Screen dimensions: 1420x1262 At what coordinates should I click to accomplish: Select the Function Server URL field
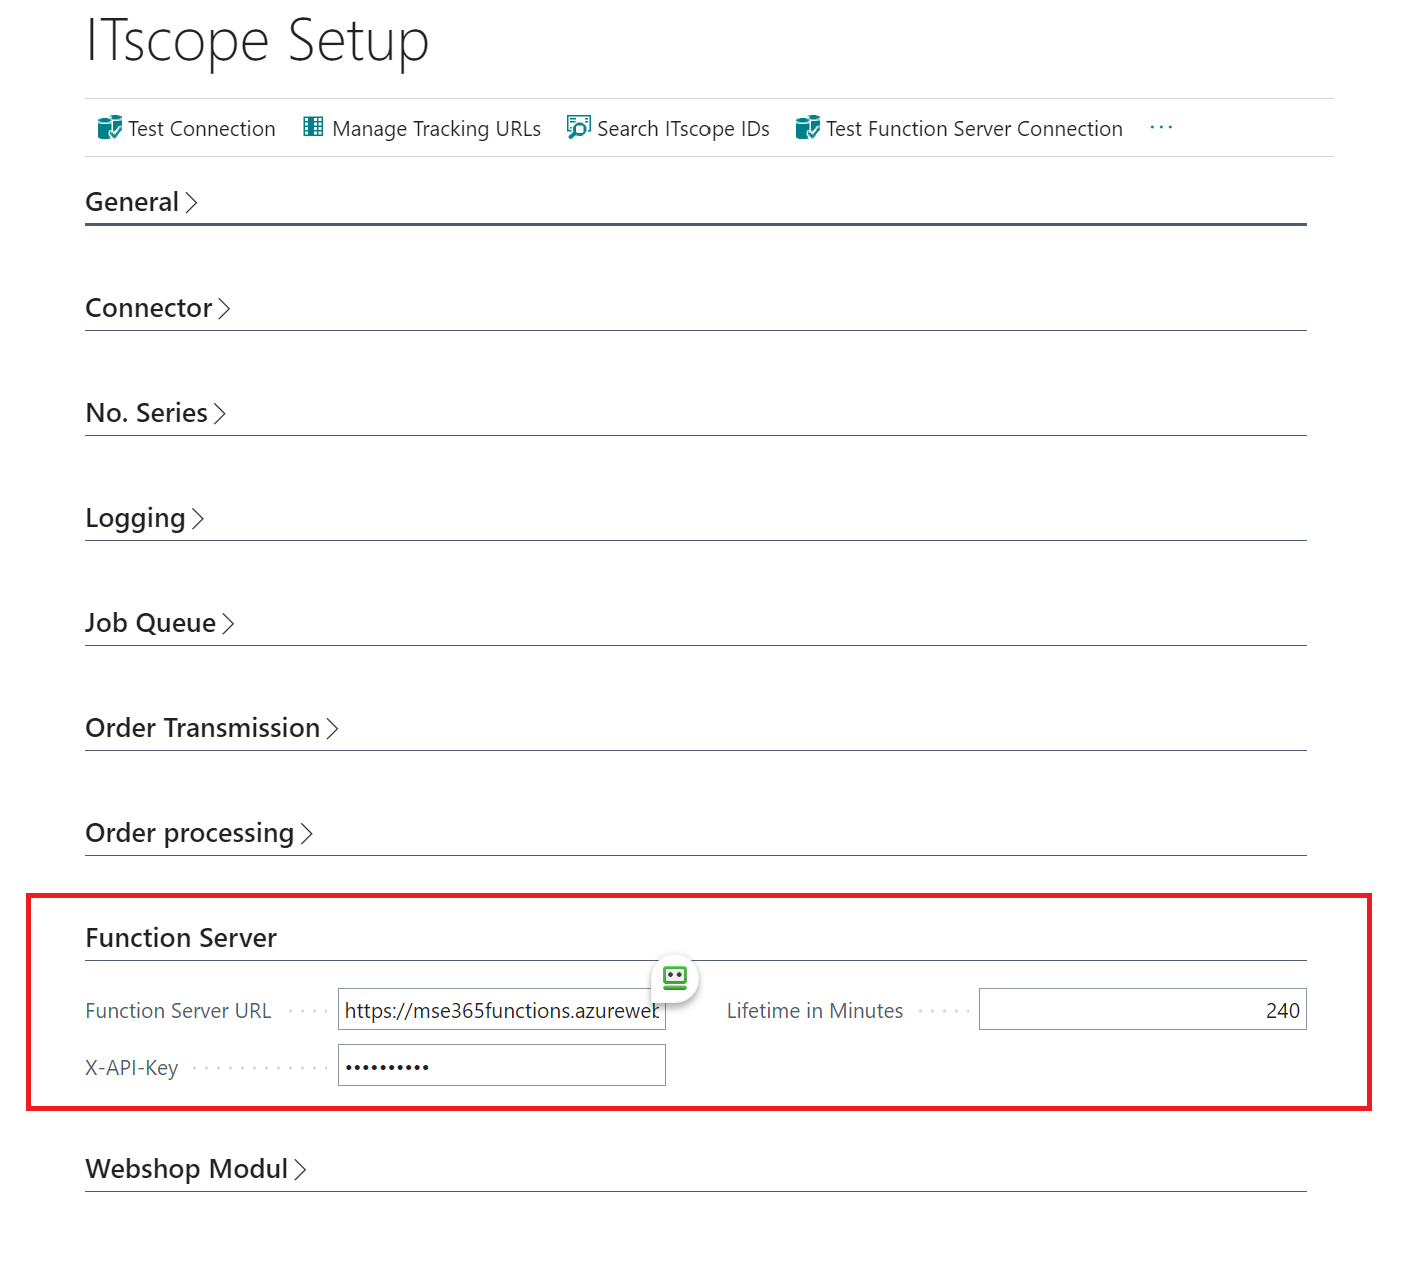coord(500,1010)
